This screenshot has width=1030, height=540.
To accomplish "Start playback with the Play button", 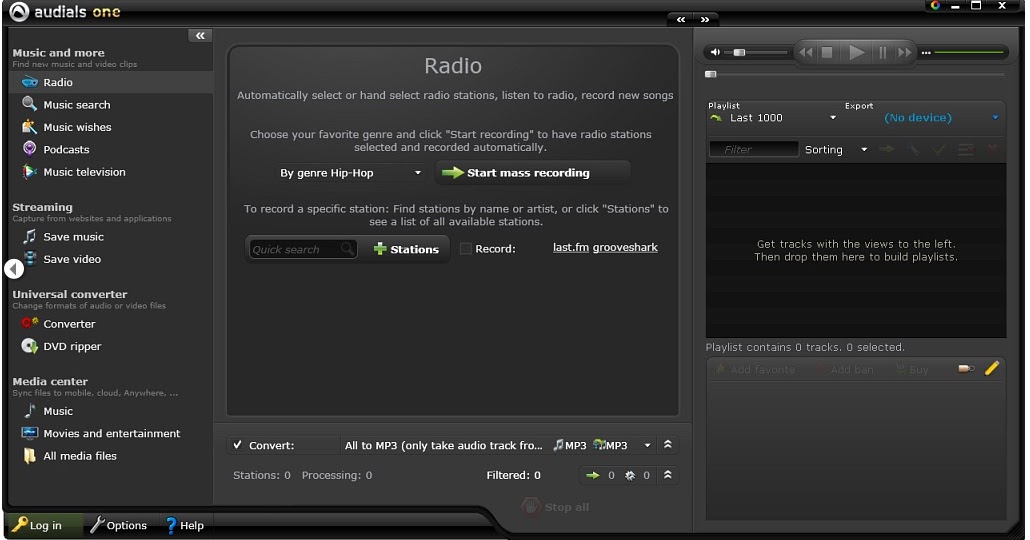I will (x=856, y=52).
